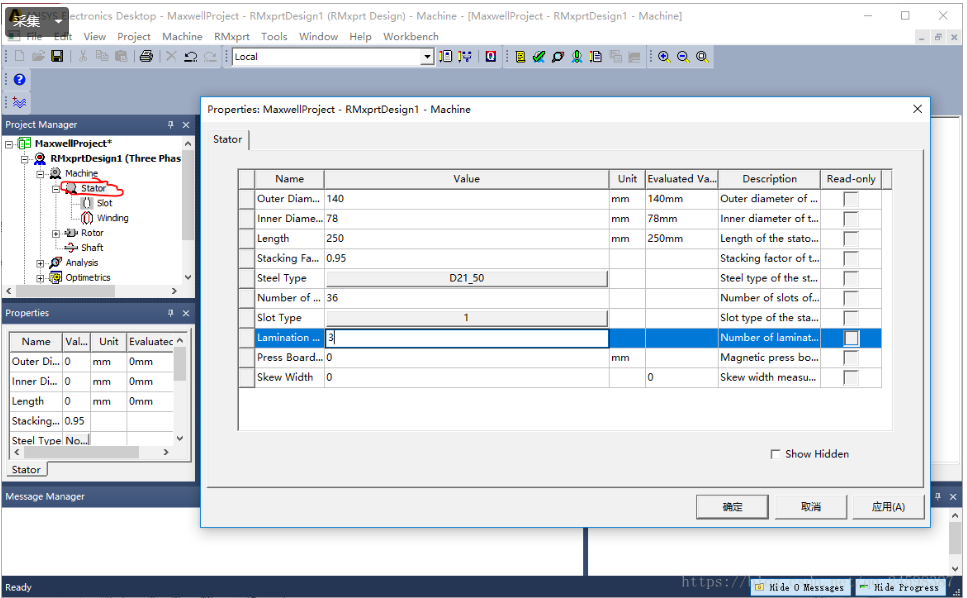Viewport: 967px width, 598px height.
Task: Expand the Rotor tree node
Action: (56, 233)
